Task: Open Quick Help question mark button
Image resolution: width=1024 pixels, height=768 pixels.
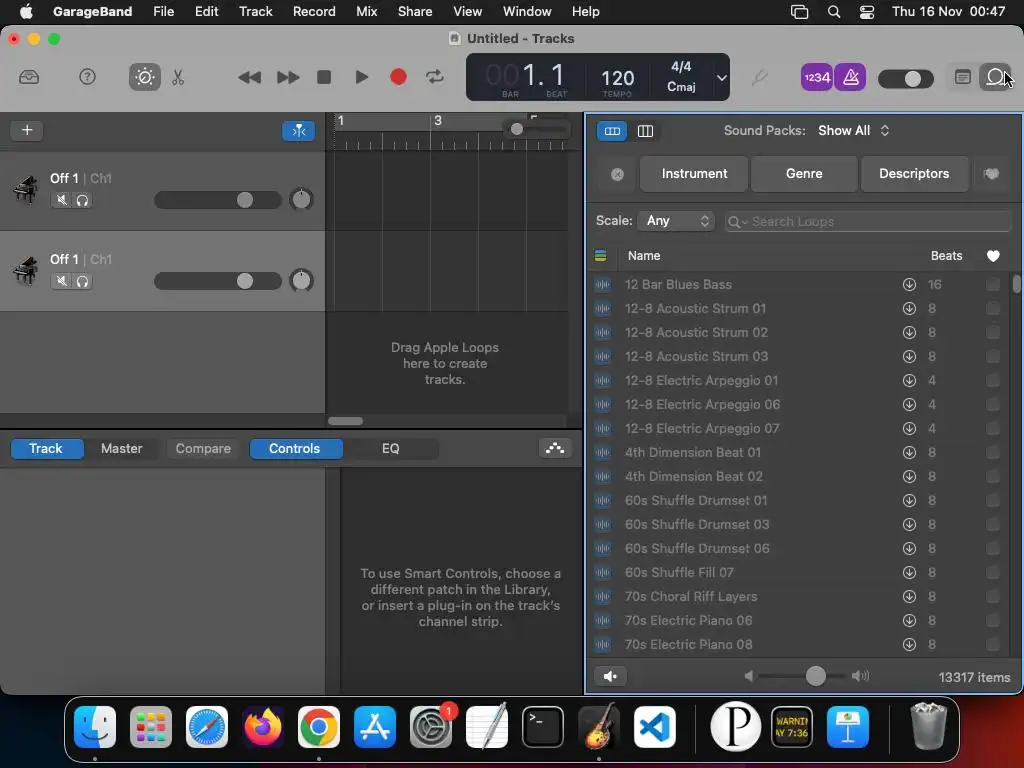Action: tap(87, 77)
